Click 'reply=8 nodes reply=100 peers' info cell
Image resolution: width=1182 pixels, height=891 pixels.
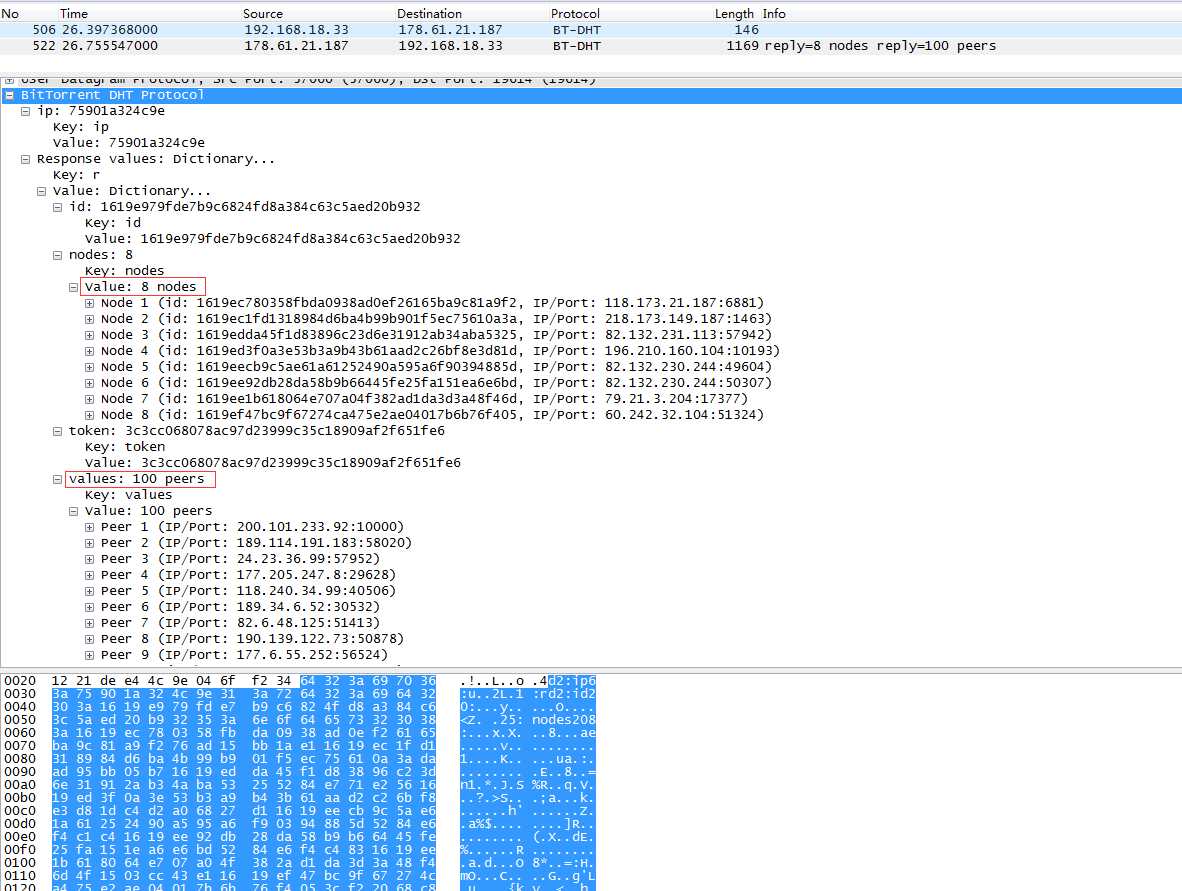880,46
